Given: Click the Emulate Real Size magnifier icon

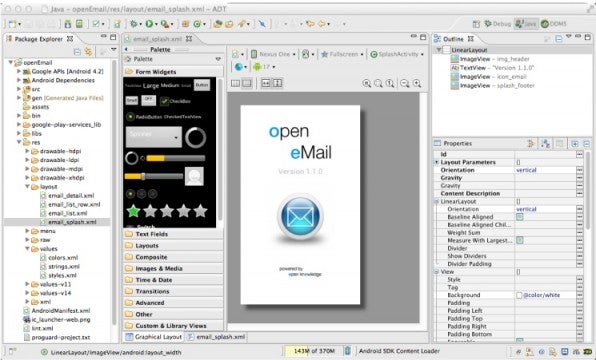Looking at the screenshot, I should click(x=366, y=83).
